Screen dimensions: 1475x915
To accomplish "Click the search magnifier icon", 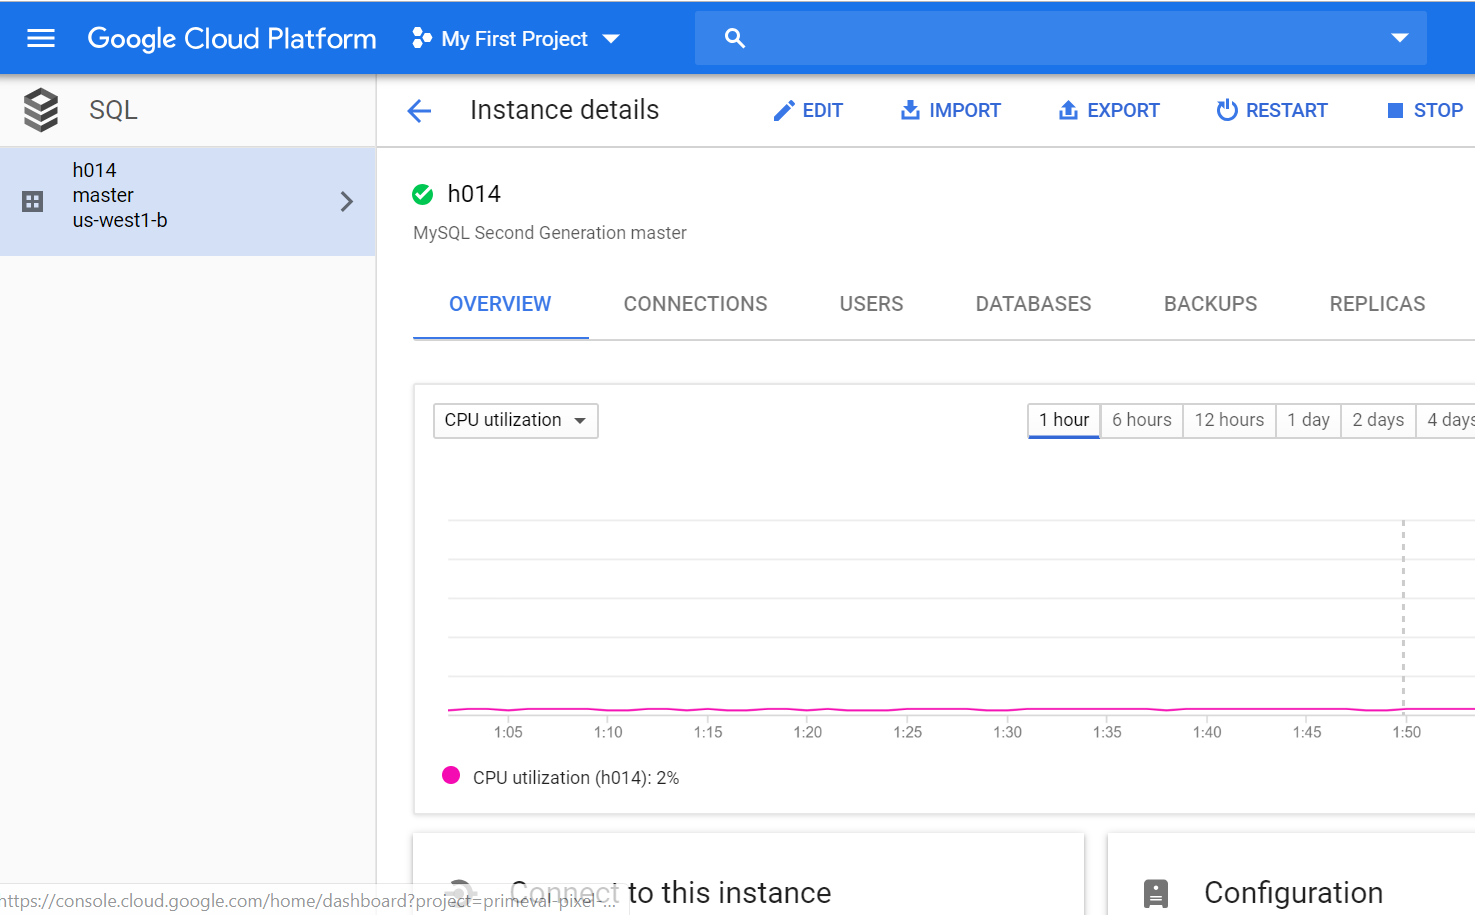I will [735, 38].
